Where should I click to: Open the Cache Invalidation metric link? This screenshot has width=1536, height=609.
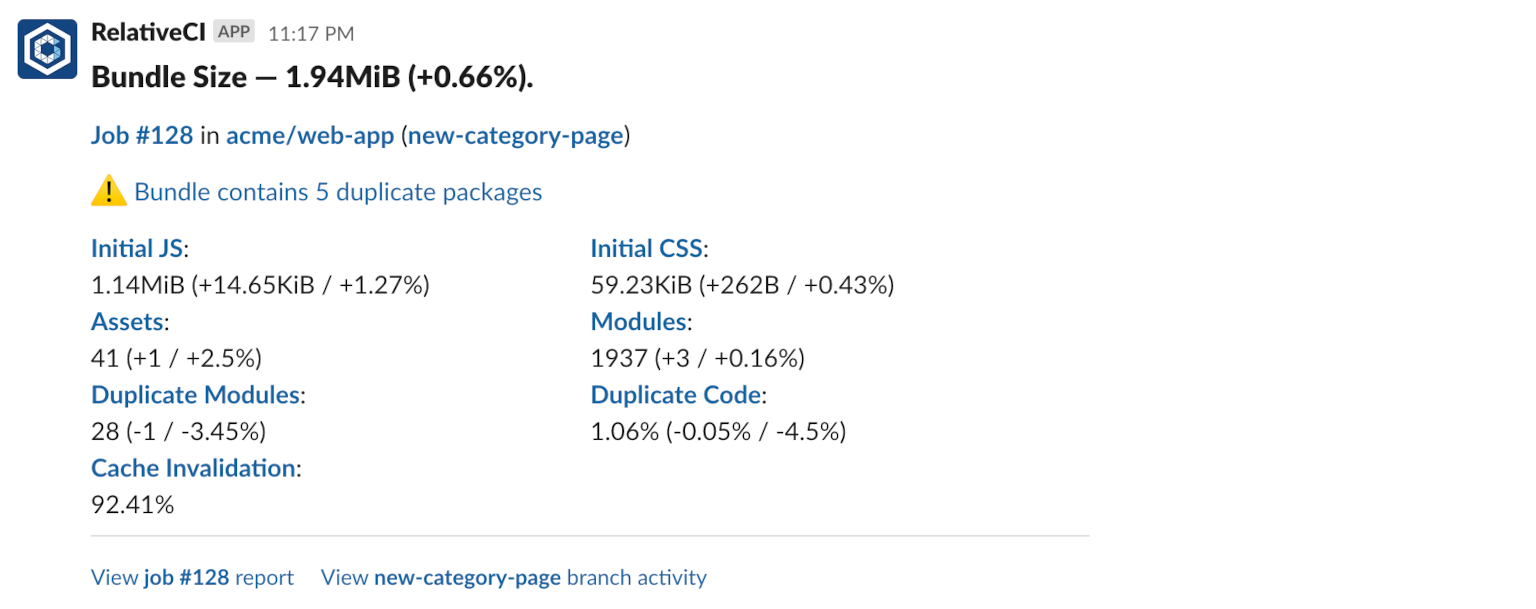pos(193,468)
